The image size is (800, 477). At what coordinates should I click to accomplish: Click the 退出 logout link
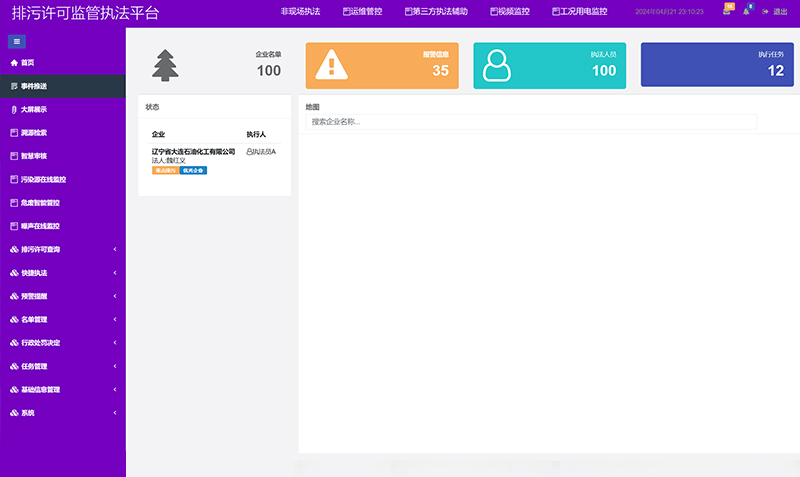click(780, 12)
